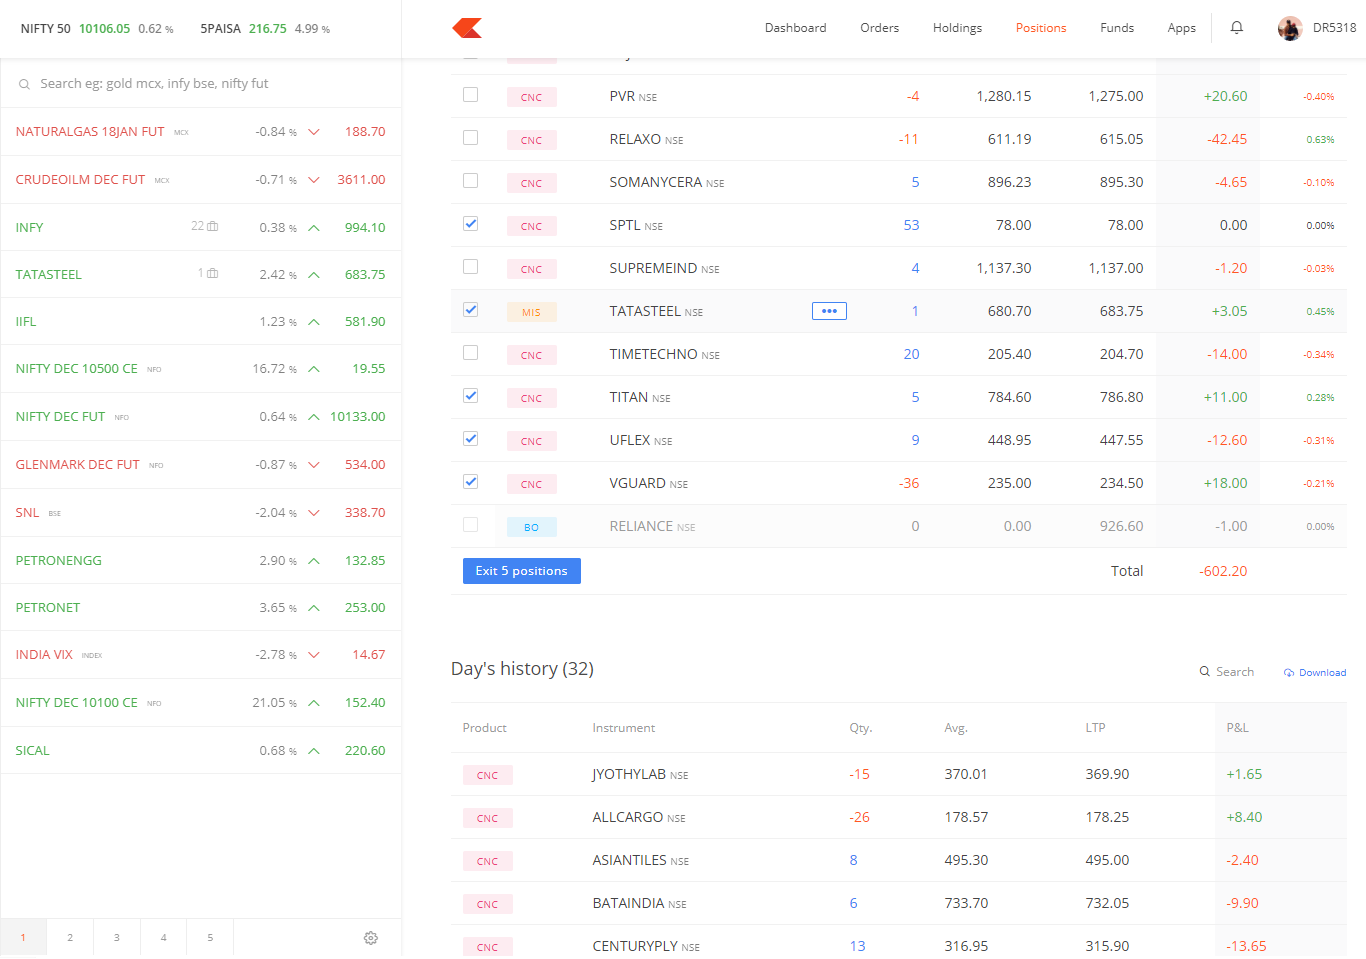This screenshot has width=1366, height=959.
Task: Click the NIFTY DEC FUT up arrow
Action: (314, 417)
